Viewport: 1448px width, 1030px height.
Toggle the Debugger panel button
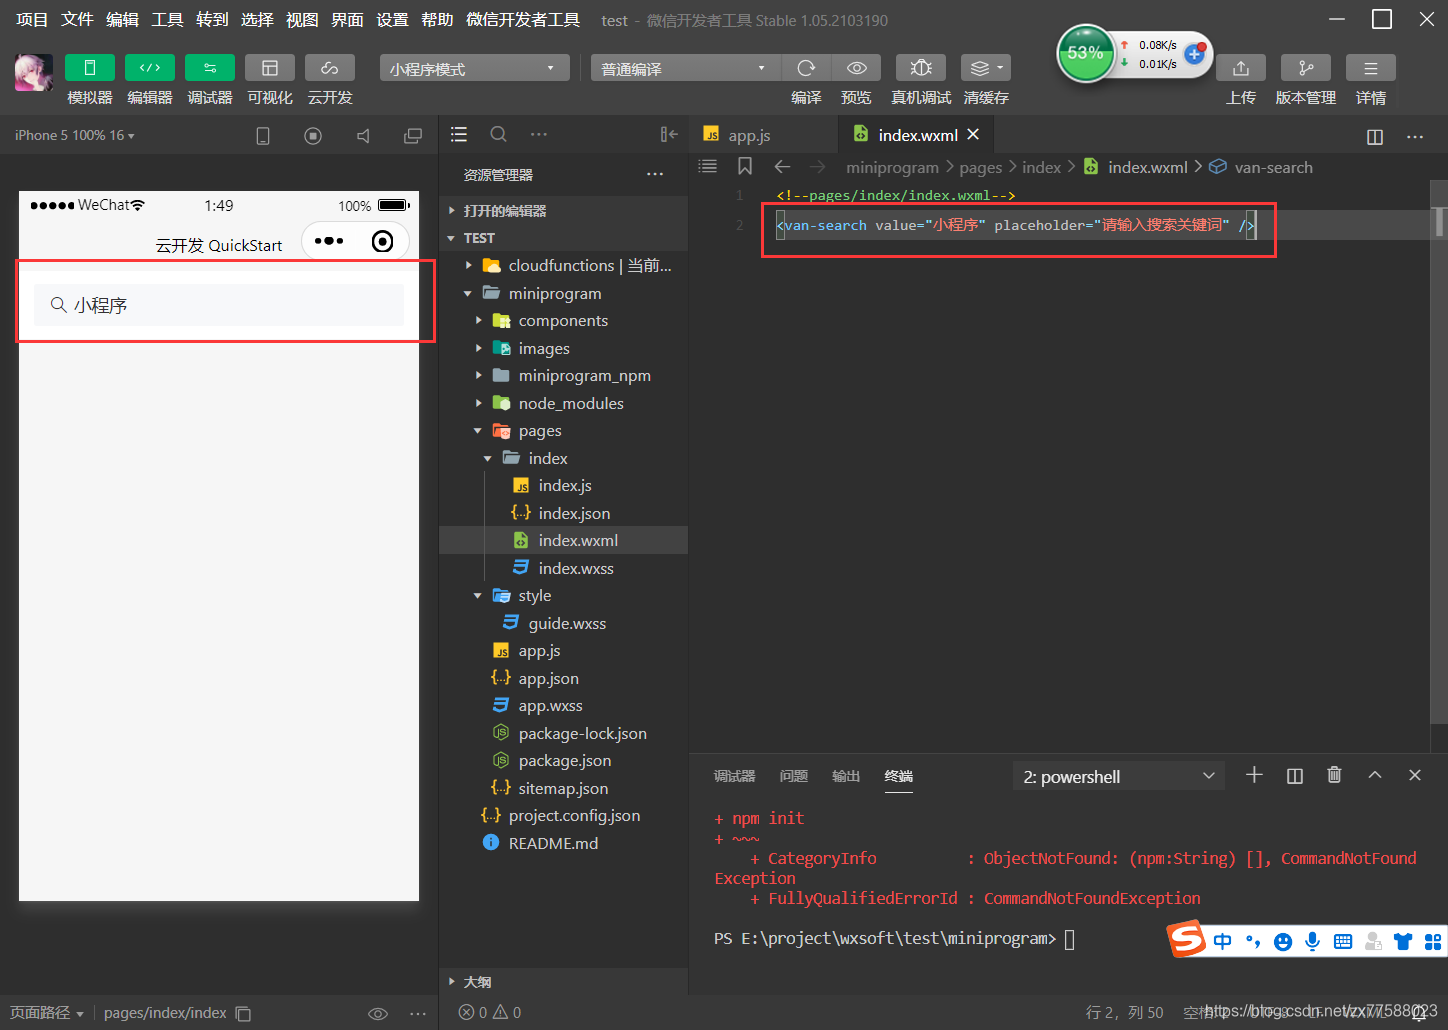click(x=210, y=67)
